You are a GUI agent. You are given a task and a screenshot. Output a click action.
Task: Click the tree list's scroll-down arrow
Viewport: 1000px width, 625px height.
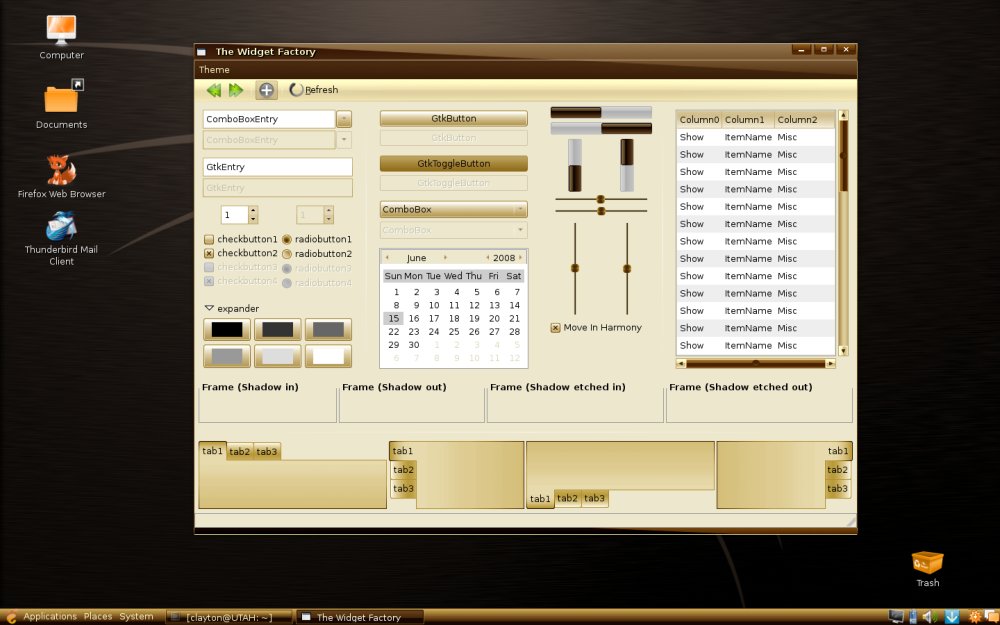[843, 350]
